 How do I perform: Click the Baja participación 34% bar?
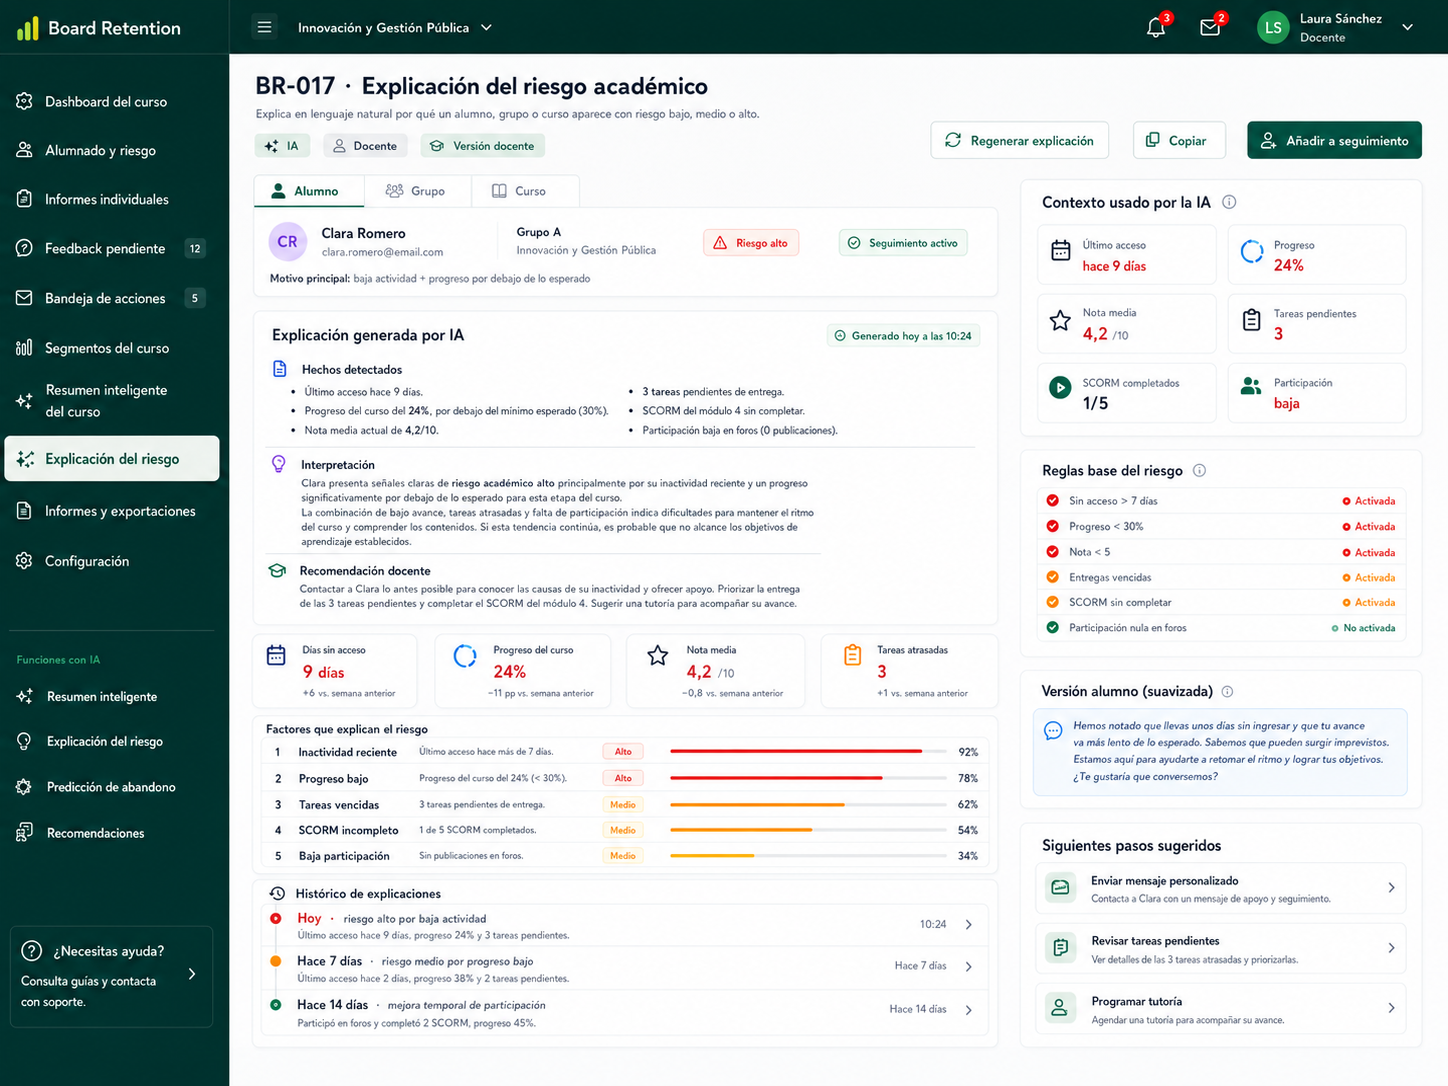click(x=808, y=856)
